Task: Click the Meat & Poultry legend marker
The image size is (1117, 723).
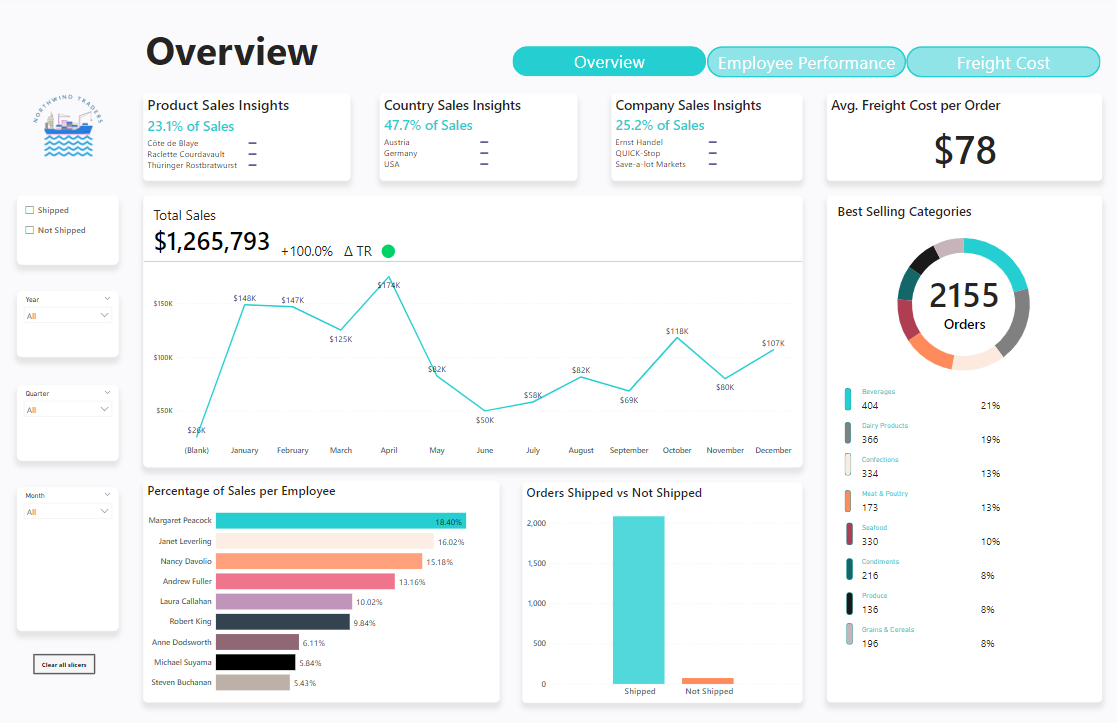Action: click(x=848, y=501)
